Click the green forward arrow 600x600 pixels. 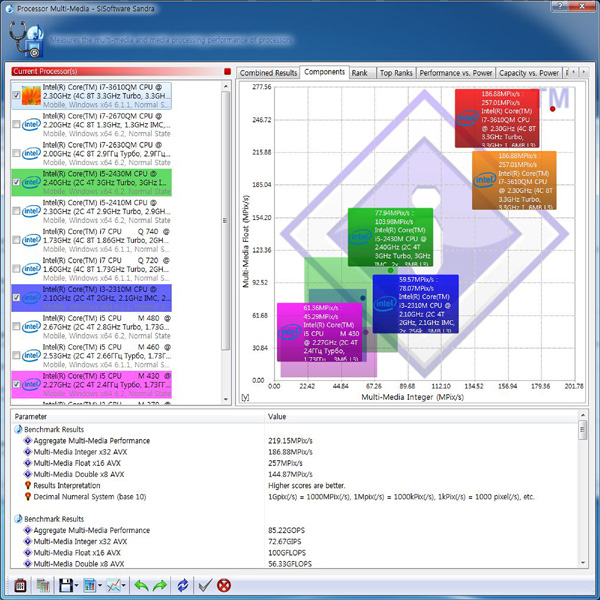(x=160, y=585)
